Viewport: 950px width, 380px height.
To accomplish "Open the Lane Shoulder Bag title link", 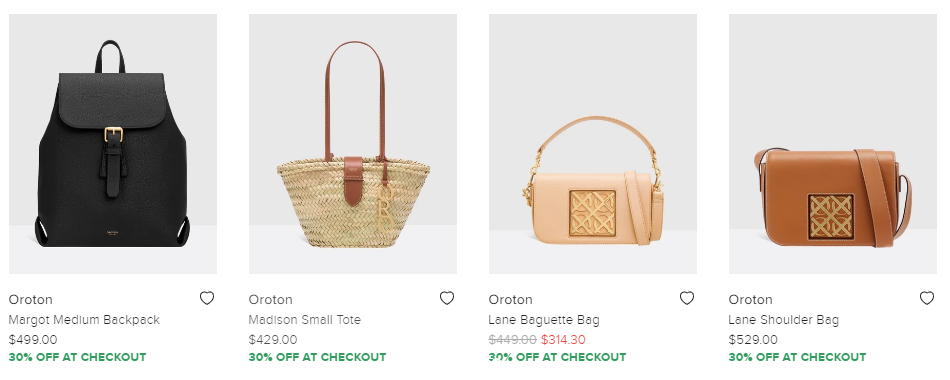I will point(783,319).
